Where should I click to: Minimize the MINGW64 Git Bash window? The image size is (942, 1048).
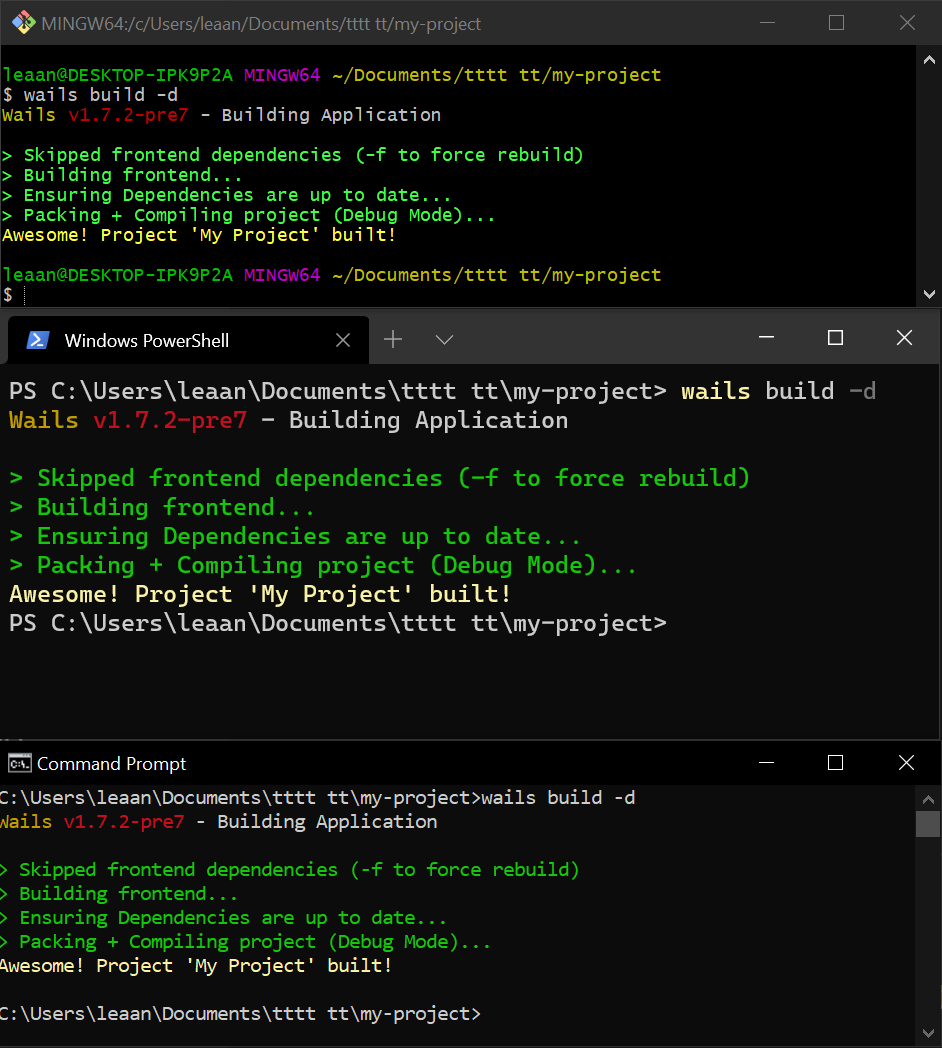click(x=768, y=23)
